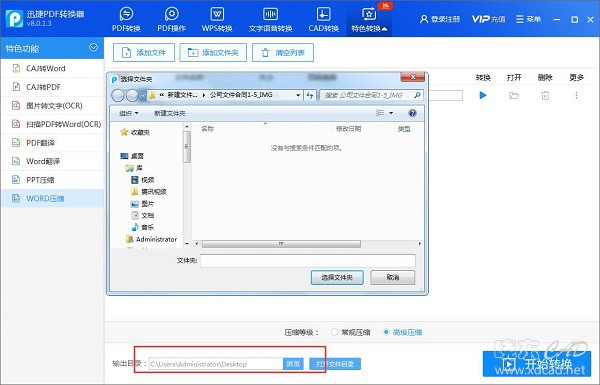Open the PDF转换 toolbar icon
This screenshot has height=385, width=600.
pos(126,19)
